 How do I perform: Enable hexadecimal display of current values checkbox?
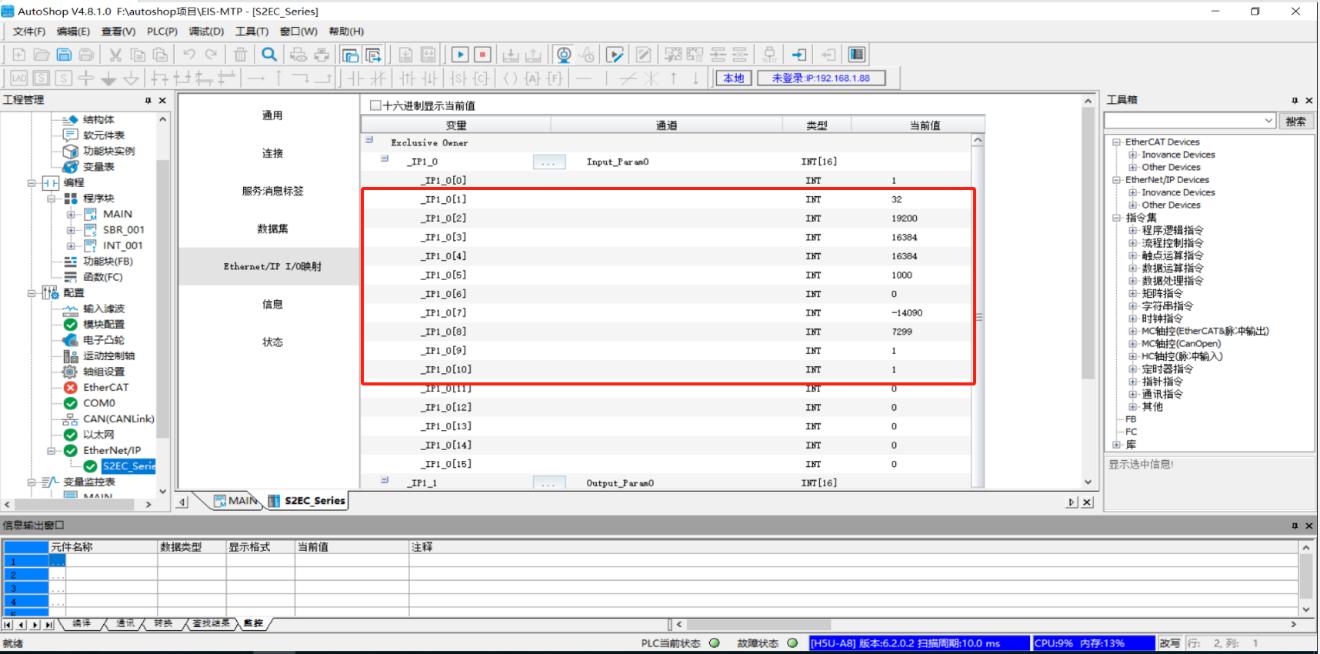coord(375,106)
